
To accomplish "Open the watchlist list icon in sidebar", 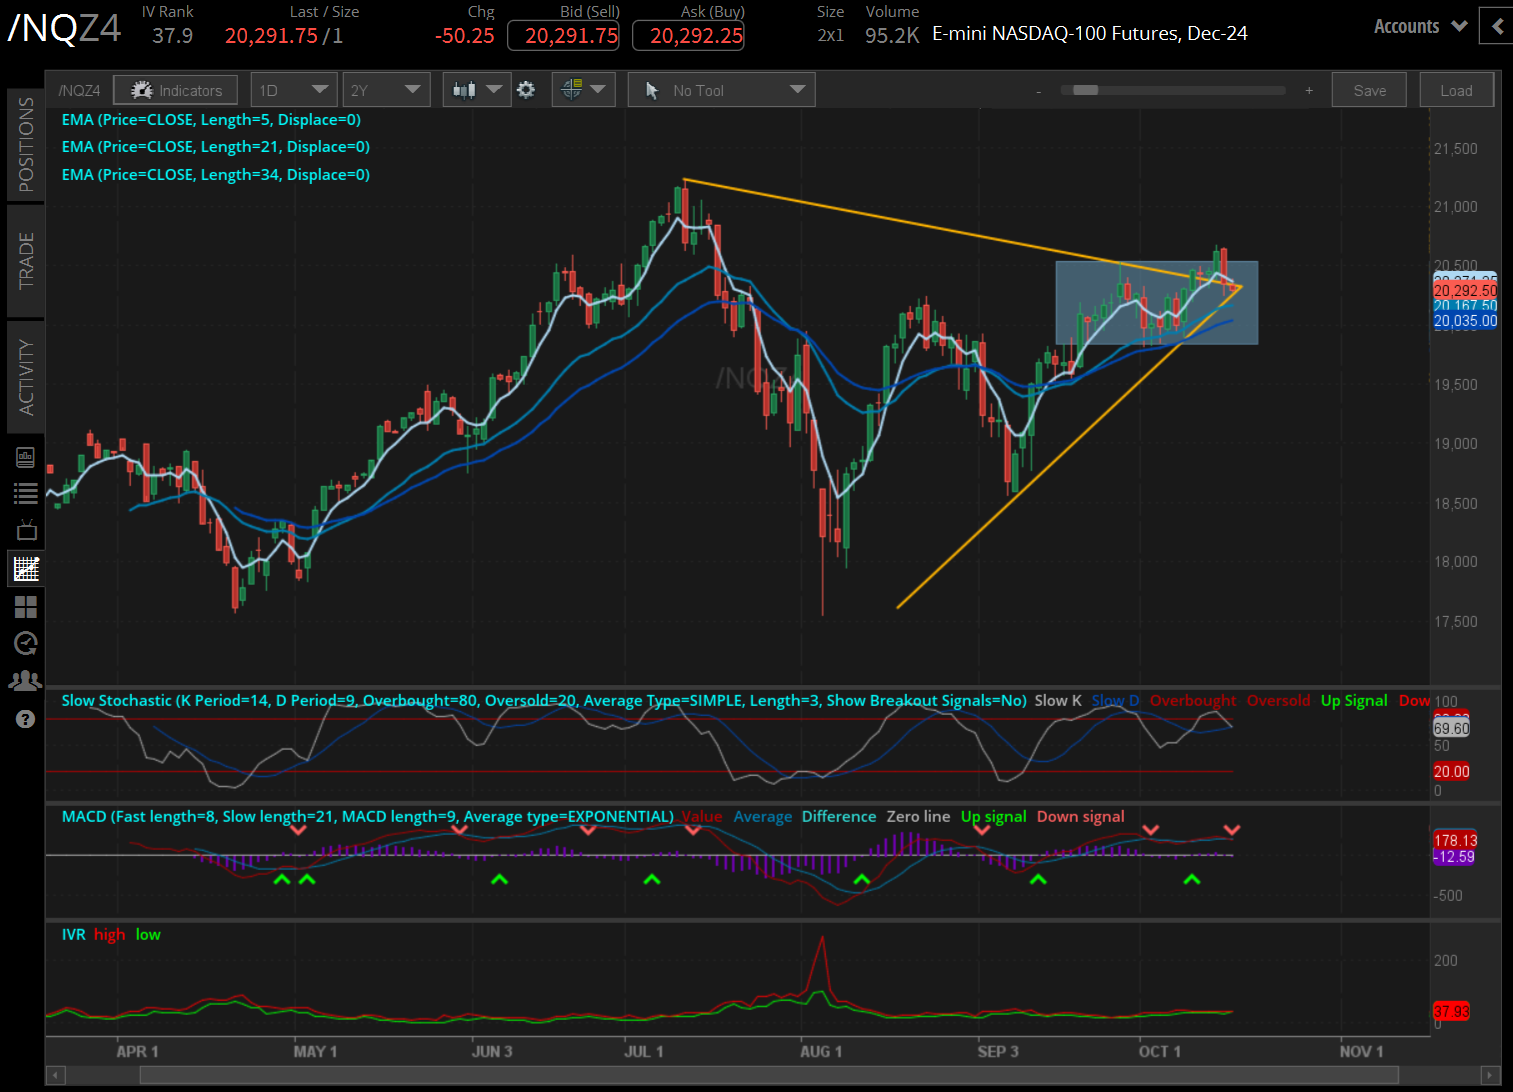I will tap(25, 492).
